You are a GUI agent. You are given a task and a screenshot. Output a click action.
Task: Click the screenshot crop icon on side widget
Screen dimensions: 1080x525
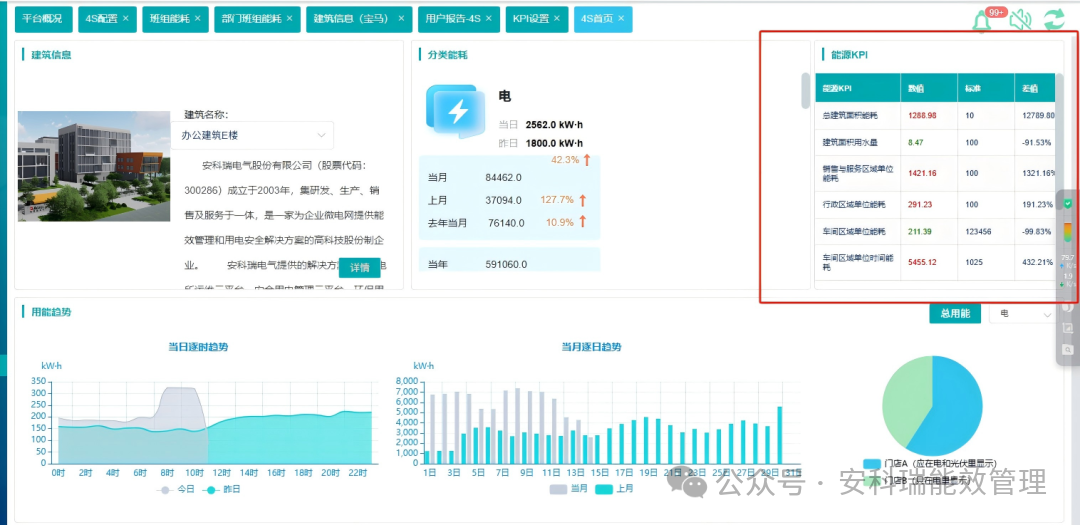tap(1068, 328)
